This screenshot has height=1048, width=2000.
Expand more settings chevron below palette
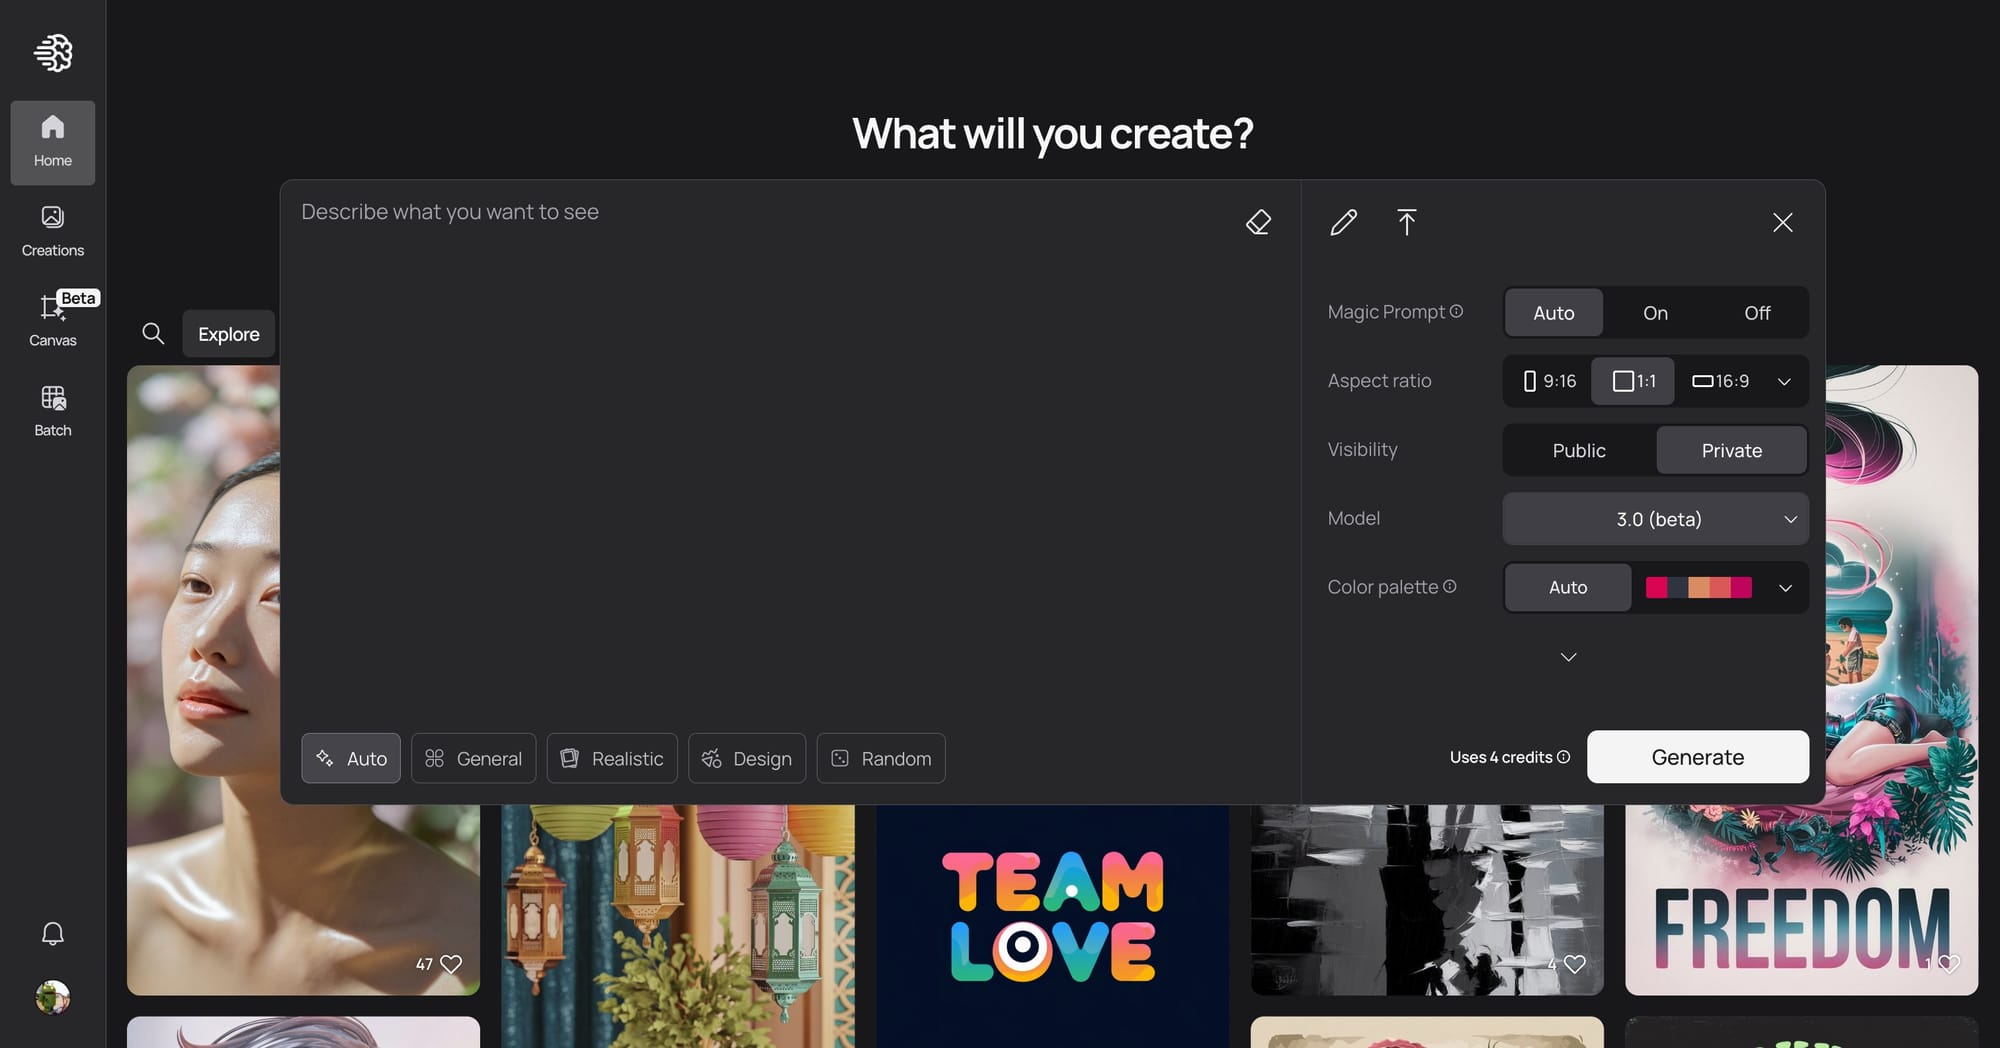point(1568,657)
